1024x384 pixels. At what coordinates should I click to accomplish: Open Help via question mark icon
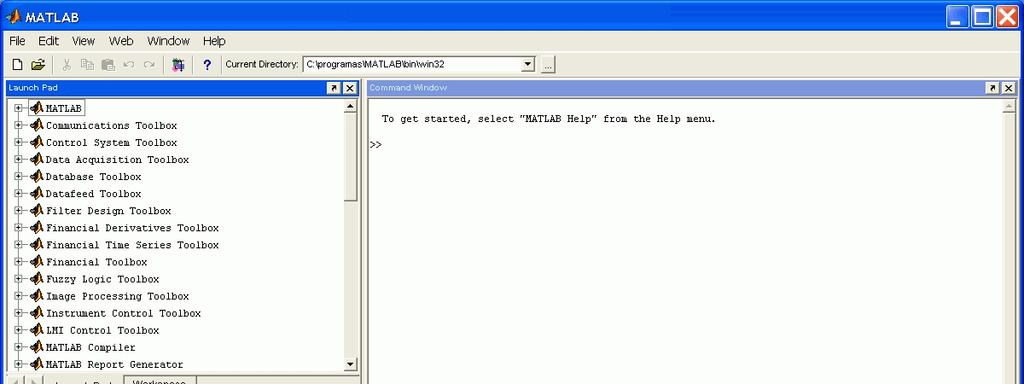point(207,65)
